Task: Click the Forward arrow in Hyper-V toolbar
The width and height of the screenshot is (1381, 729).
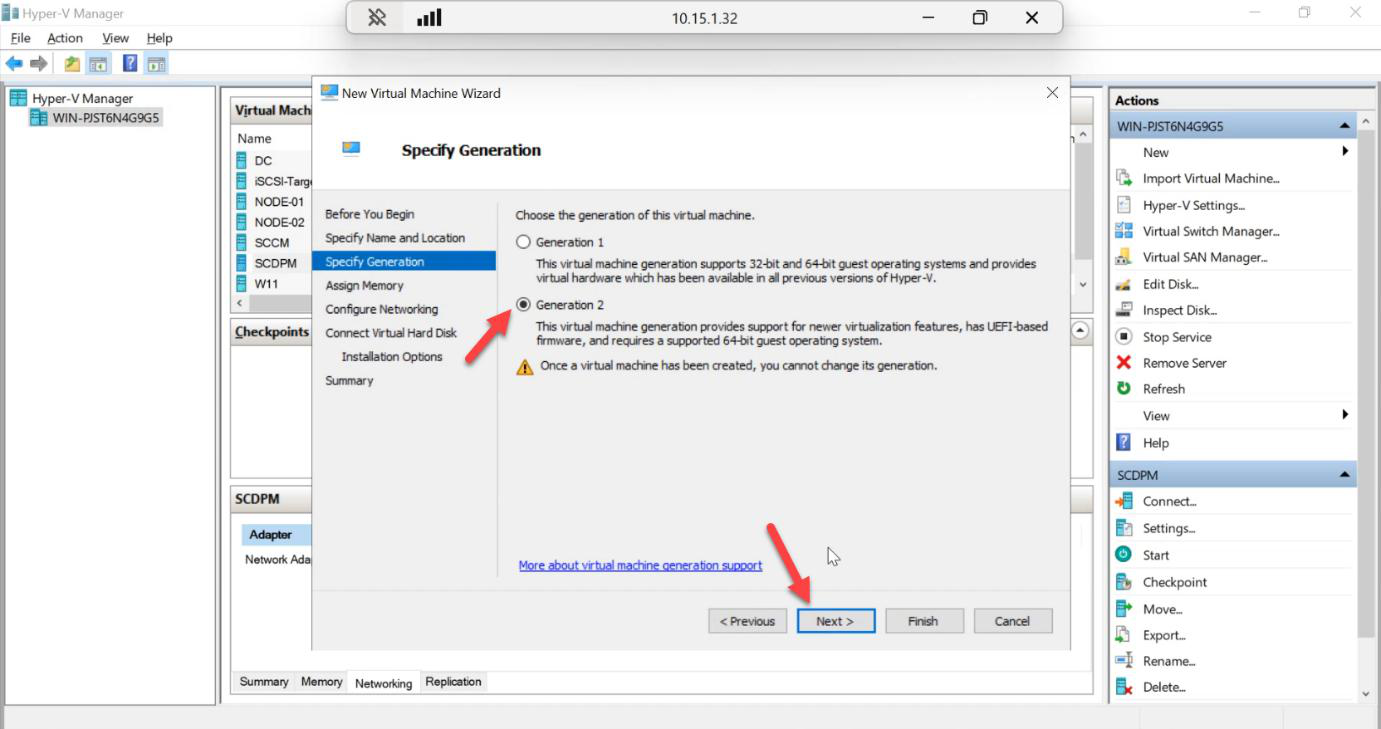Action: (39, 64)
